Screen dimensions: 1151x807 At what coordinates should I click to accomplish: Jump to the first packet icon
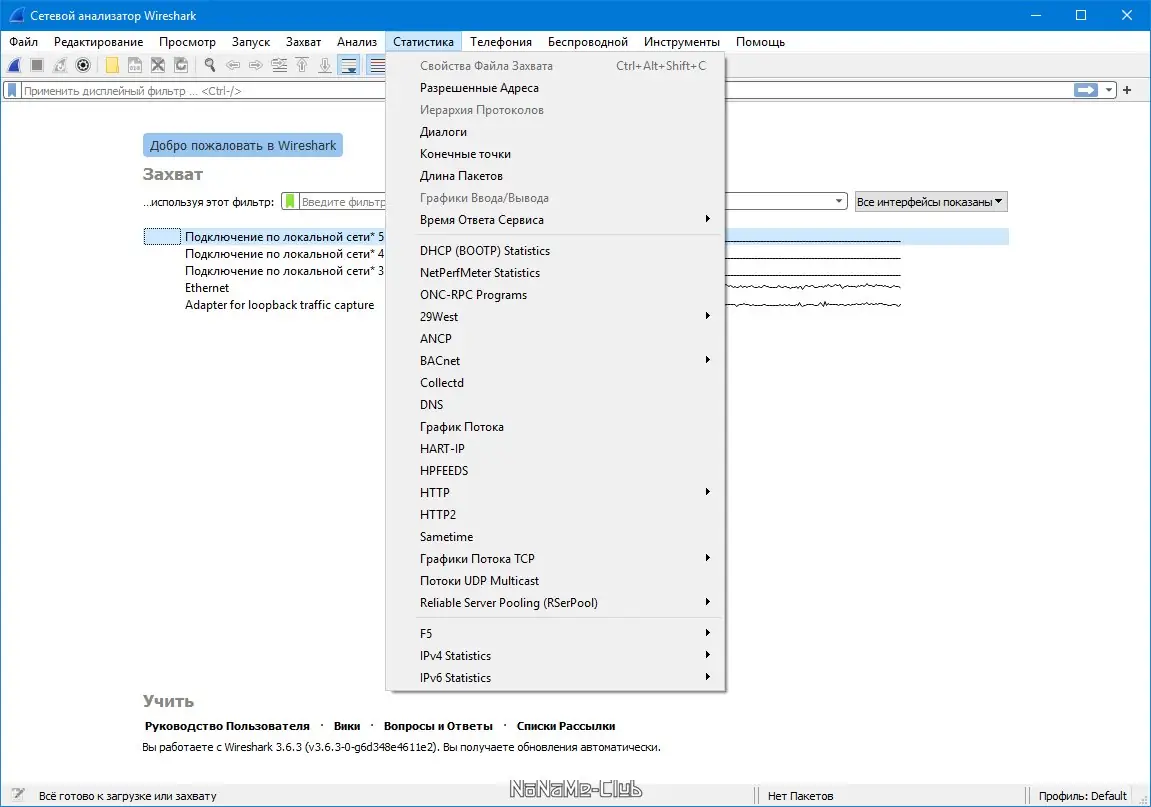click(x=302, y=65)
